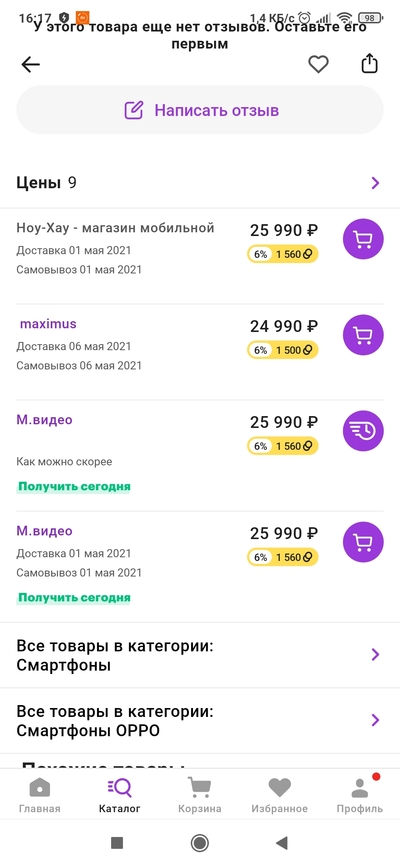
Task: Add maximus offer to cart
Action: click(363, 335)
